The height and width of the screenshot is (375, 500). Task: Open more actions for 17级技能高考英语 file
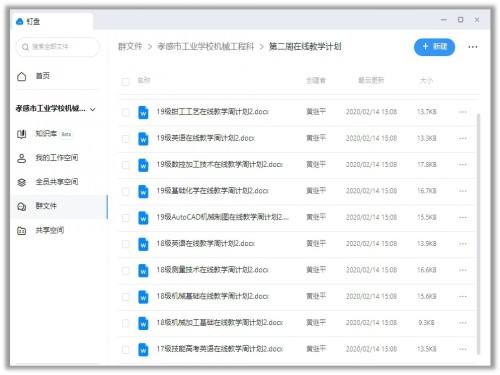(x=463, y=349)
